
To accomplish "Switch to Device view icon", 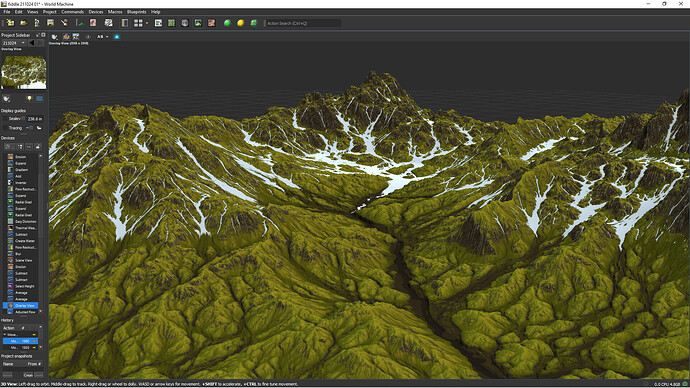I will pyautogui.click(x=158, y=23).
